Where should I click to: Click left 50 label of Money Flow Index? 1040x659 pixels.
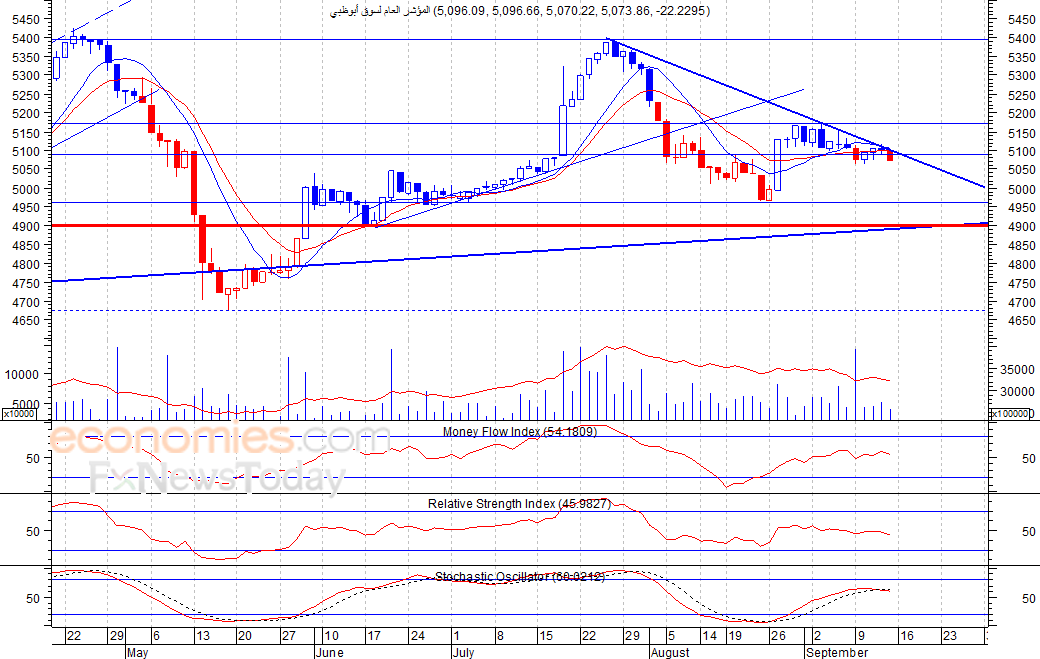[33, 459]
